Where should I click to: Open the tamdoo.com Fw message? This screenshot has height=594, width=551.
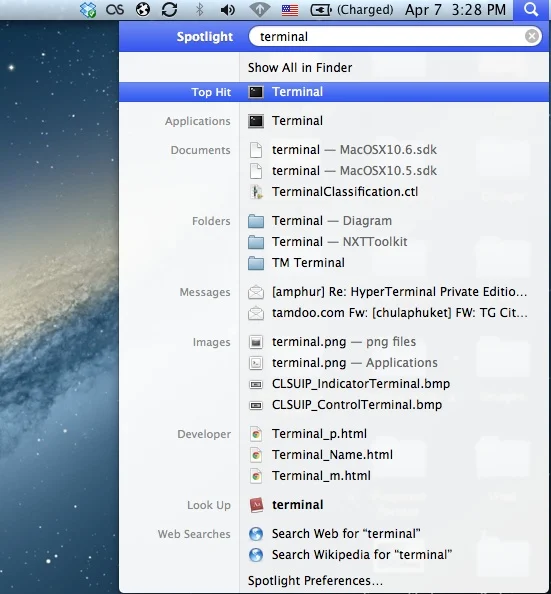pyautogui.click(x=399, y=313)
